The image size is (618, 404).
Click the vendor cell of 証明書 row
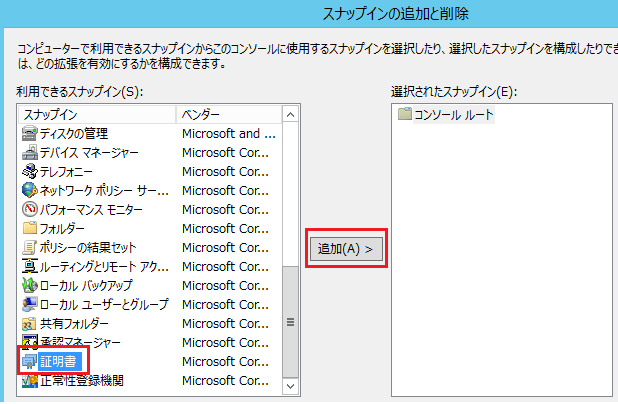225,361
